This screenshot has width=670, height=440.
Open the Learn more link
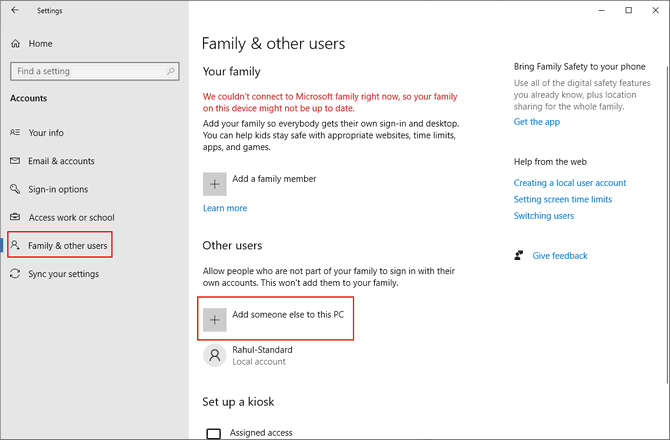225,208
